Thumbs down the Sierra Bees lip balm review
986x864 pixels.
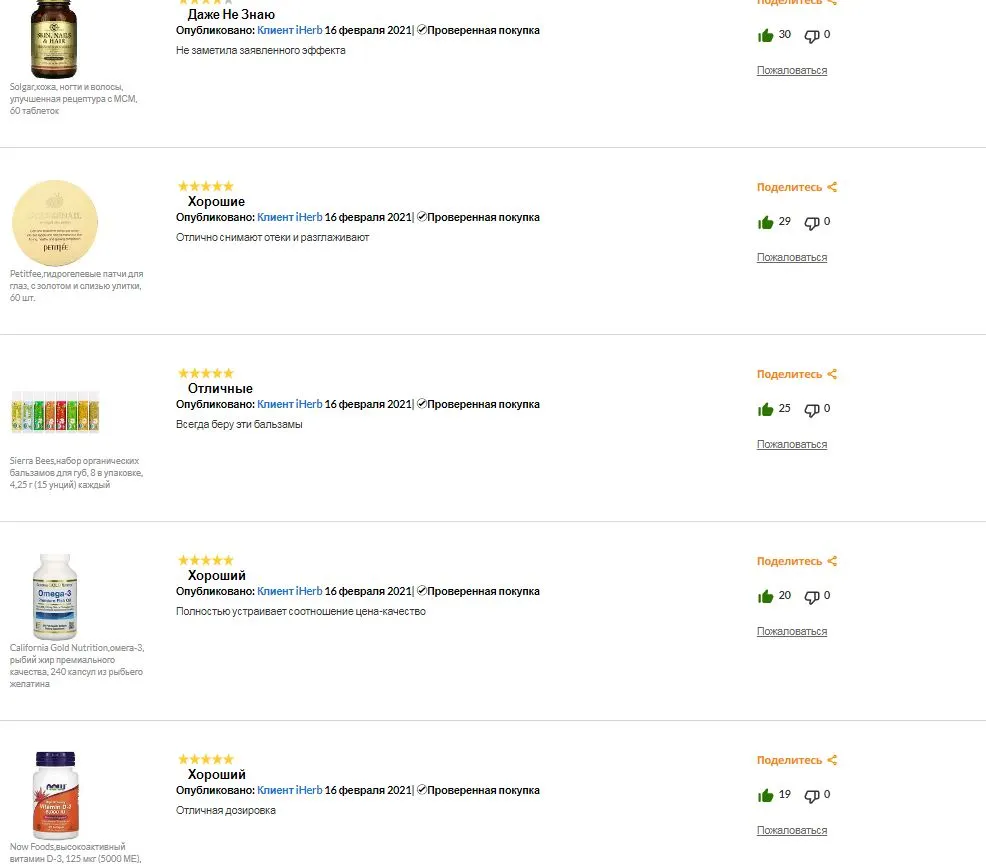click(x=812, y=410)
